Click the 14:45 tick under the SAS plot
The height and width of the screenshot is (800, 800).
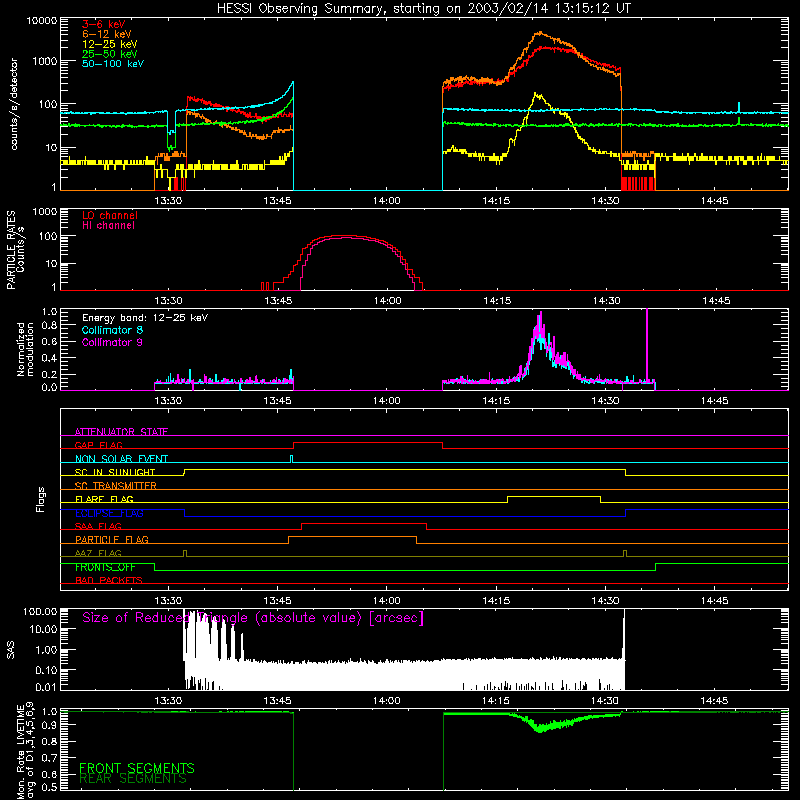[x=714, y=701]
